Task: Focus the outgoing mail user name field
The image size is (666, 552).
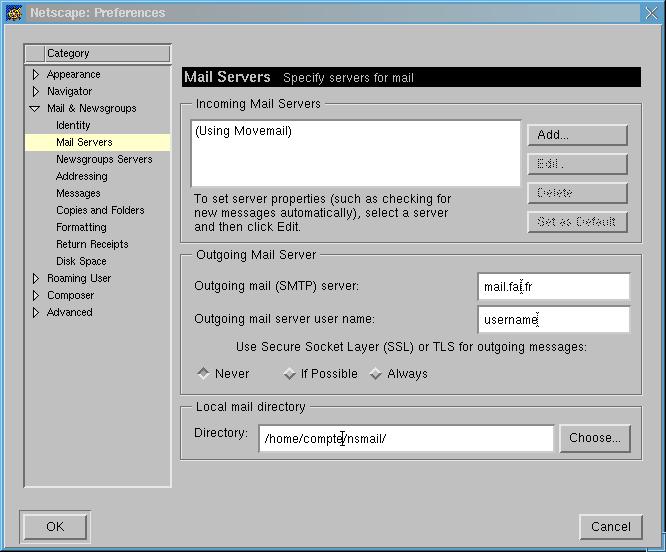Action: click(553, 319)
